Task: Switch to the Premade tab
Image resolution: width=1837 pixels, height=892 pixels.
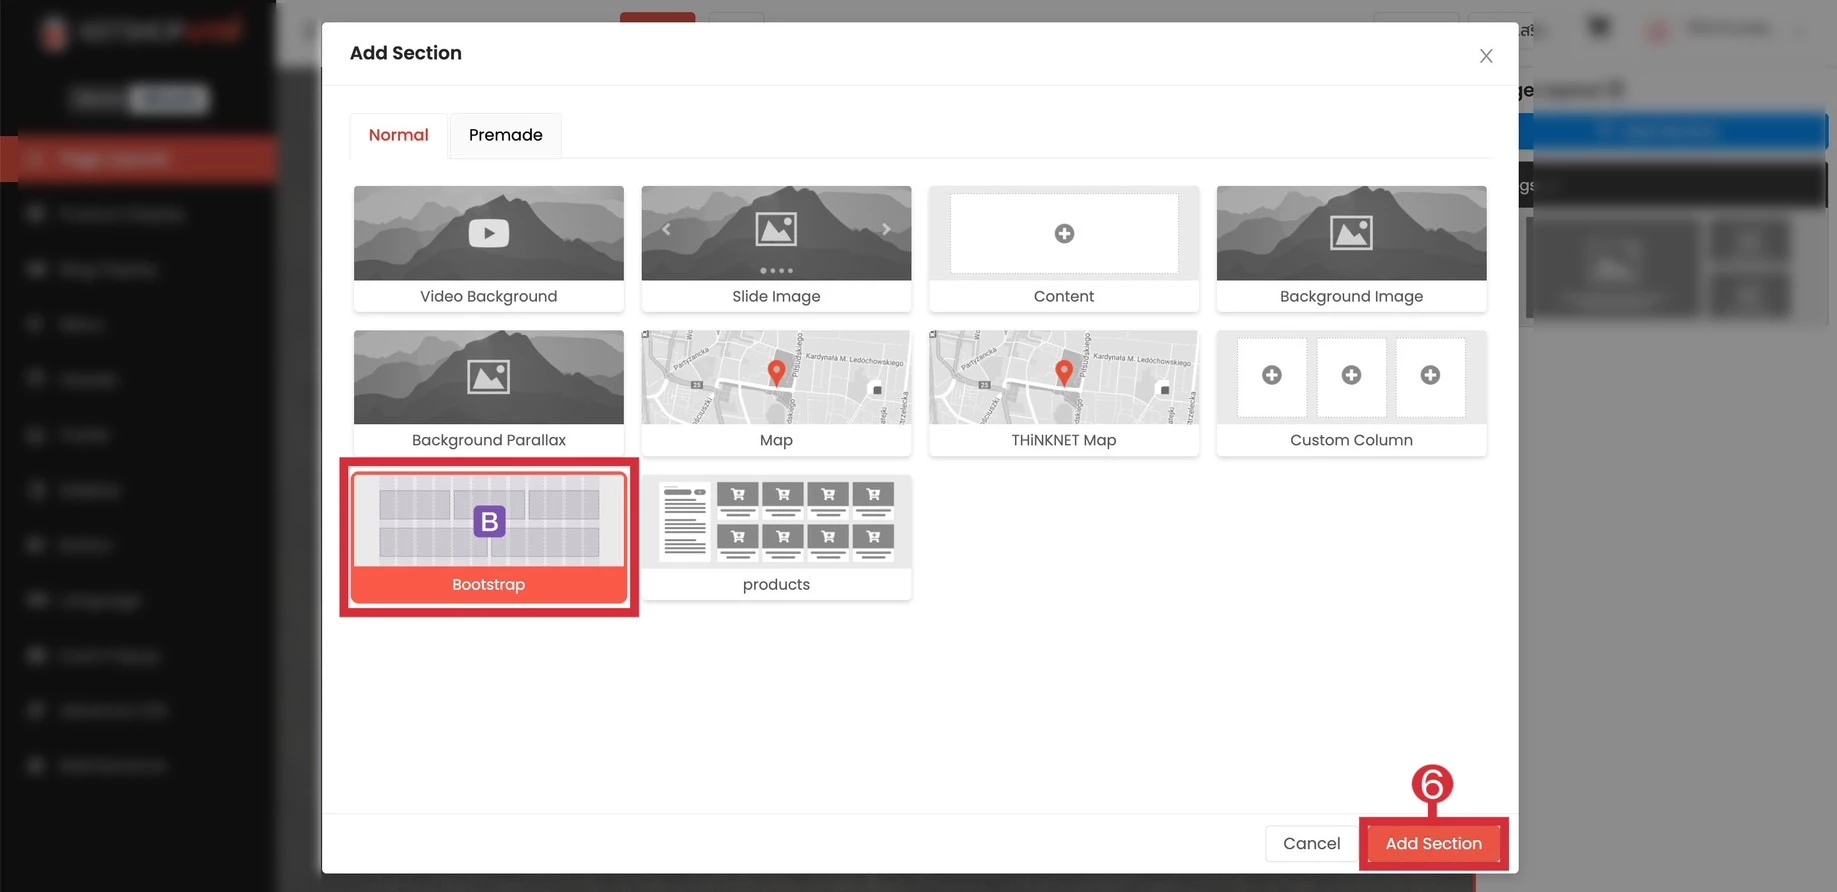Action: pyautogui.click(x=505, y=135)
